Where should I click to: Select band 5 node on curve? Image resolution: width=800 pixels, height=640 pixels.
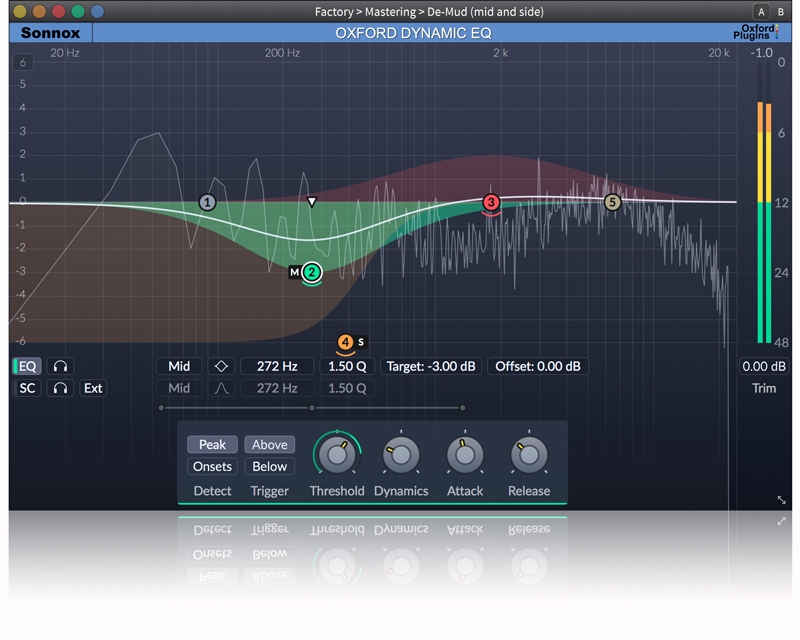tap(613, 202)
